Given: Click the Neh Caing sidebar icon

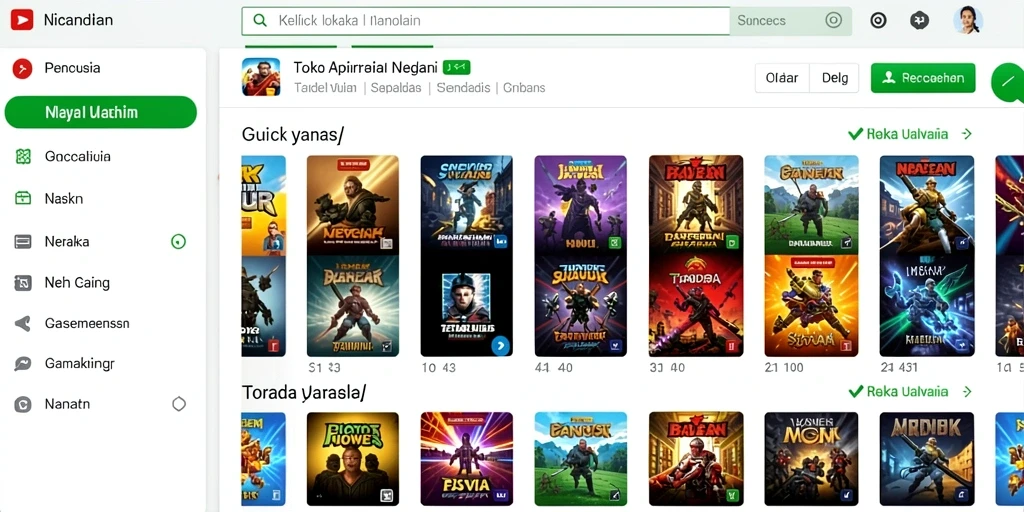Looking at the screenshot, I should [x=23, y=283].
